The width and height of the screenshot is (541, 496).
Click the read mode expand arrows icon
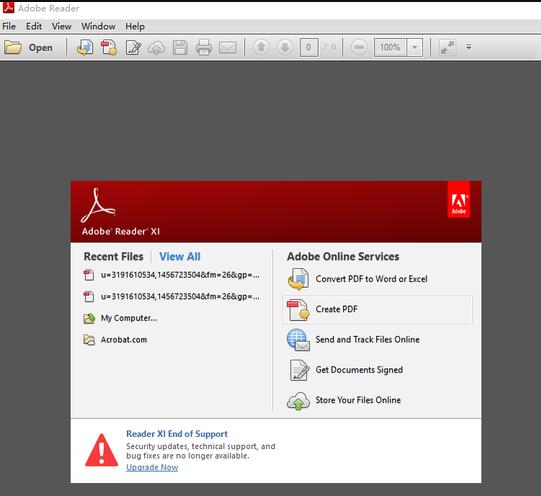point(447,47)
